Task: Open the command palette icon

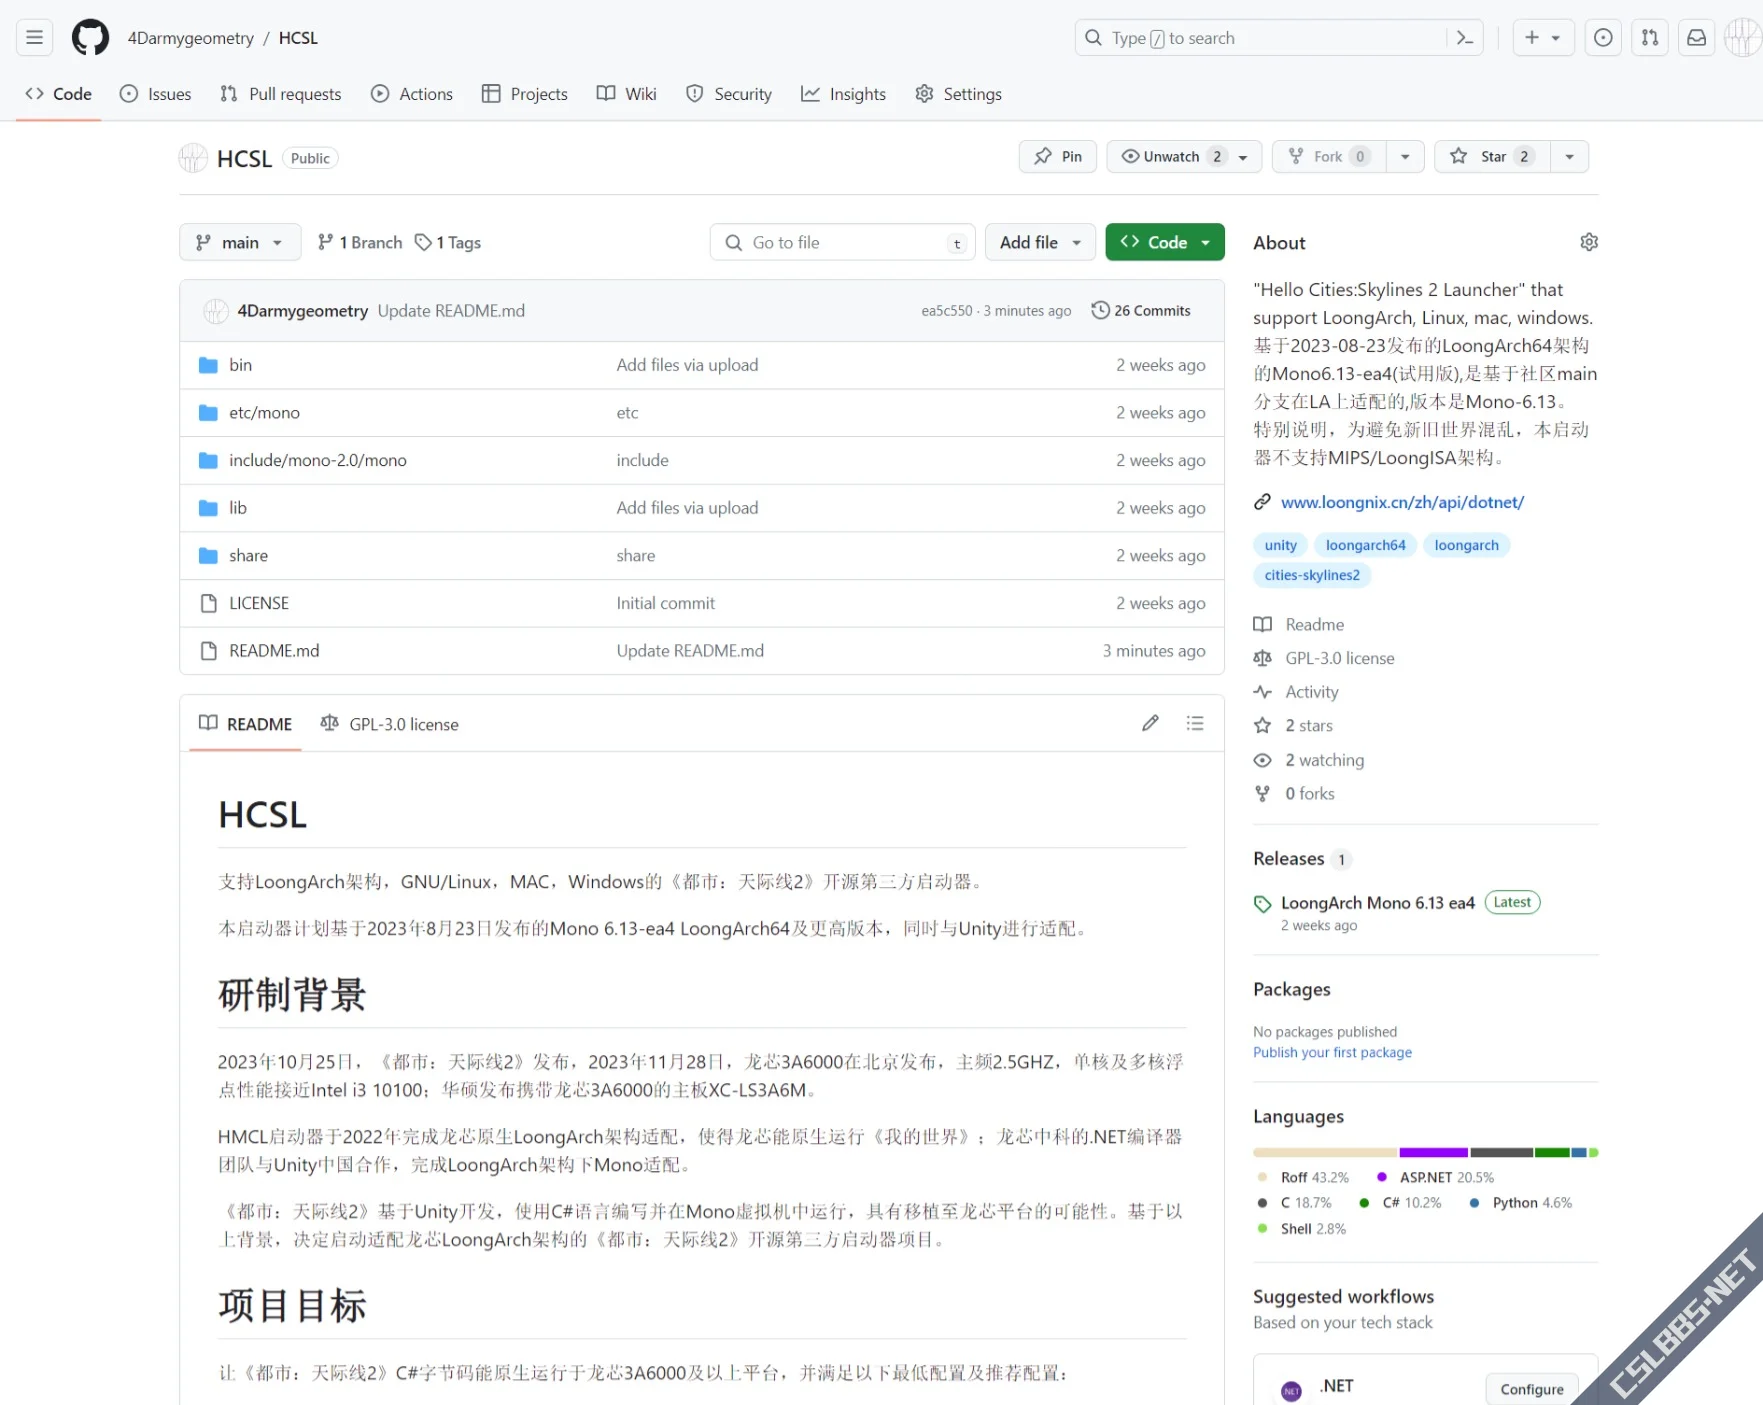Action: coord(1465,38)
